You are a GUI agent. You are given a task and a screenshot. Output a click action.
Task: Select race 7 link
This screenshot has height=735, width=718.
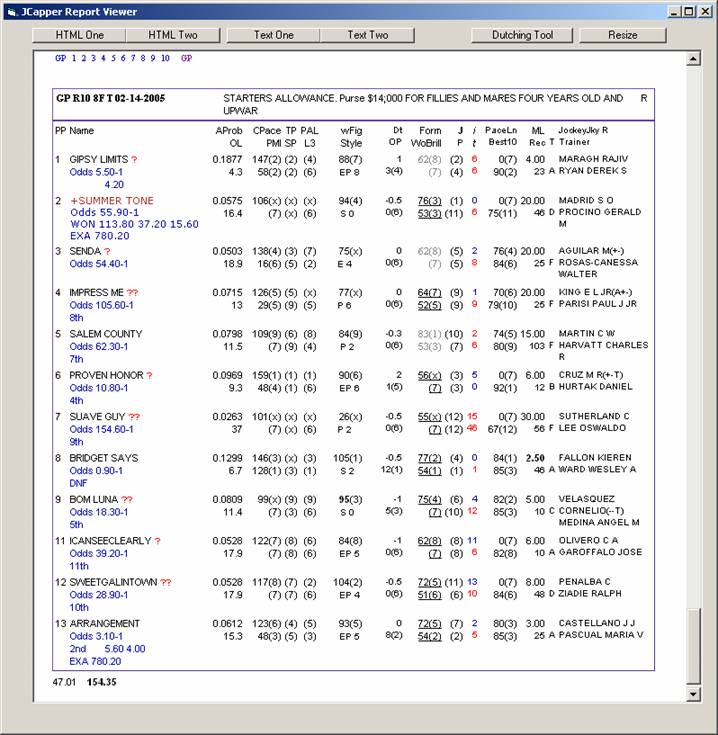pyautogui.click(x=133, y=58)
